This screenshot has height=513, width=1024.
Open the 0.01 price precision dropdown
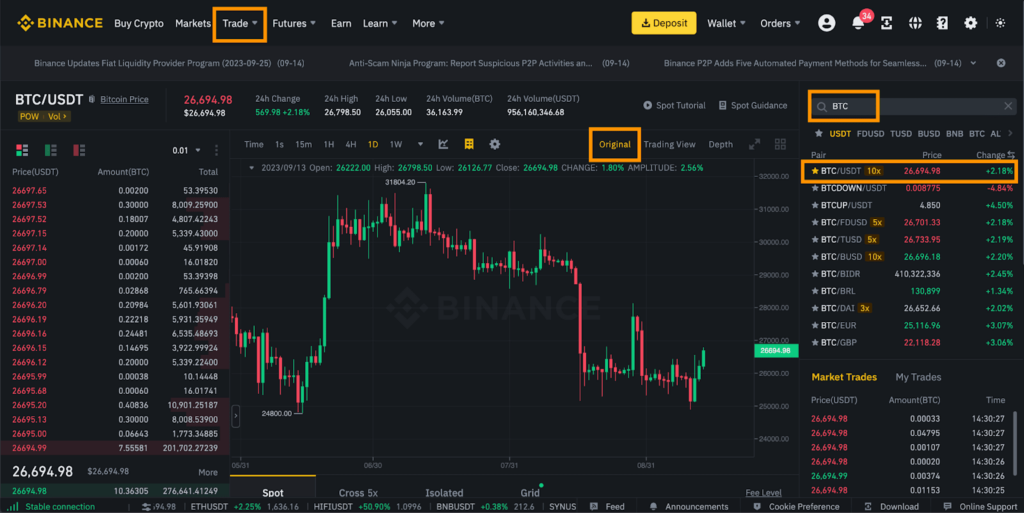tap(187, 150)
